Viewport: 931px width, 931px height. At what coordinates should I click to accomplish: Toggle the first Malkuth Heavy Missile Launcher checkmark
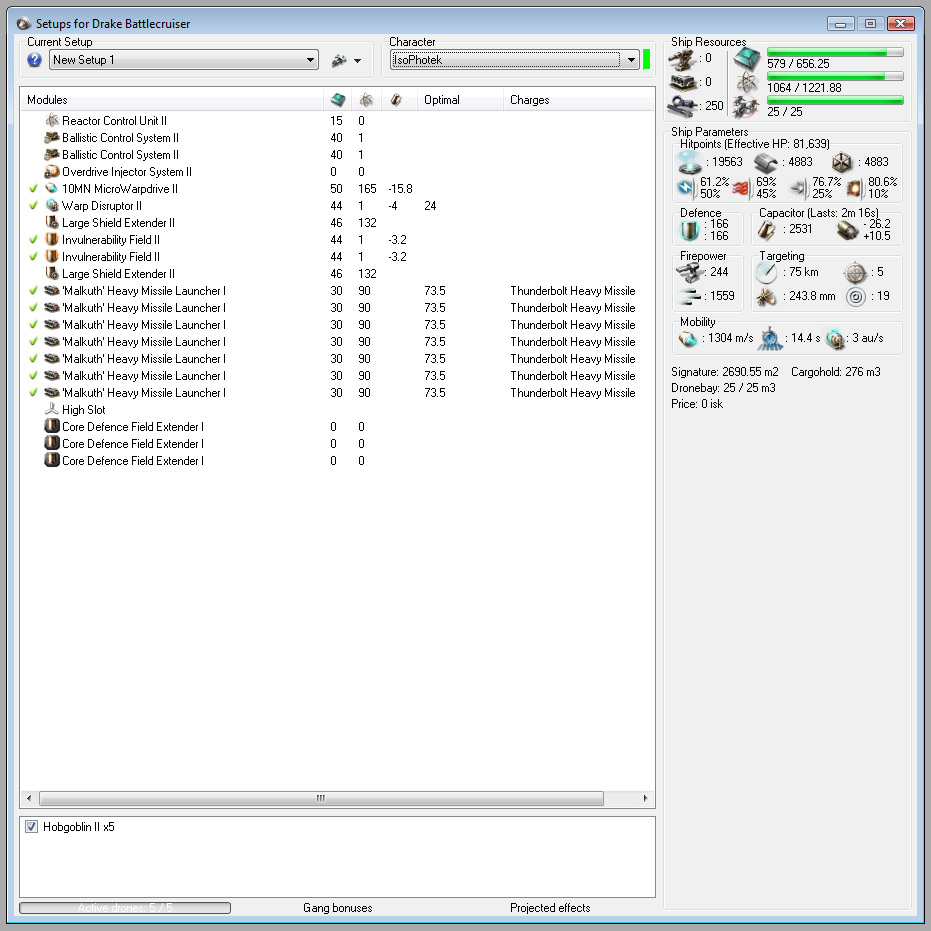point(33,291)
